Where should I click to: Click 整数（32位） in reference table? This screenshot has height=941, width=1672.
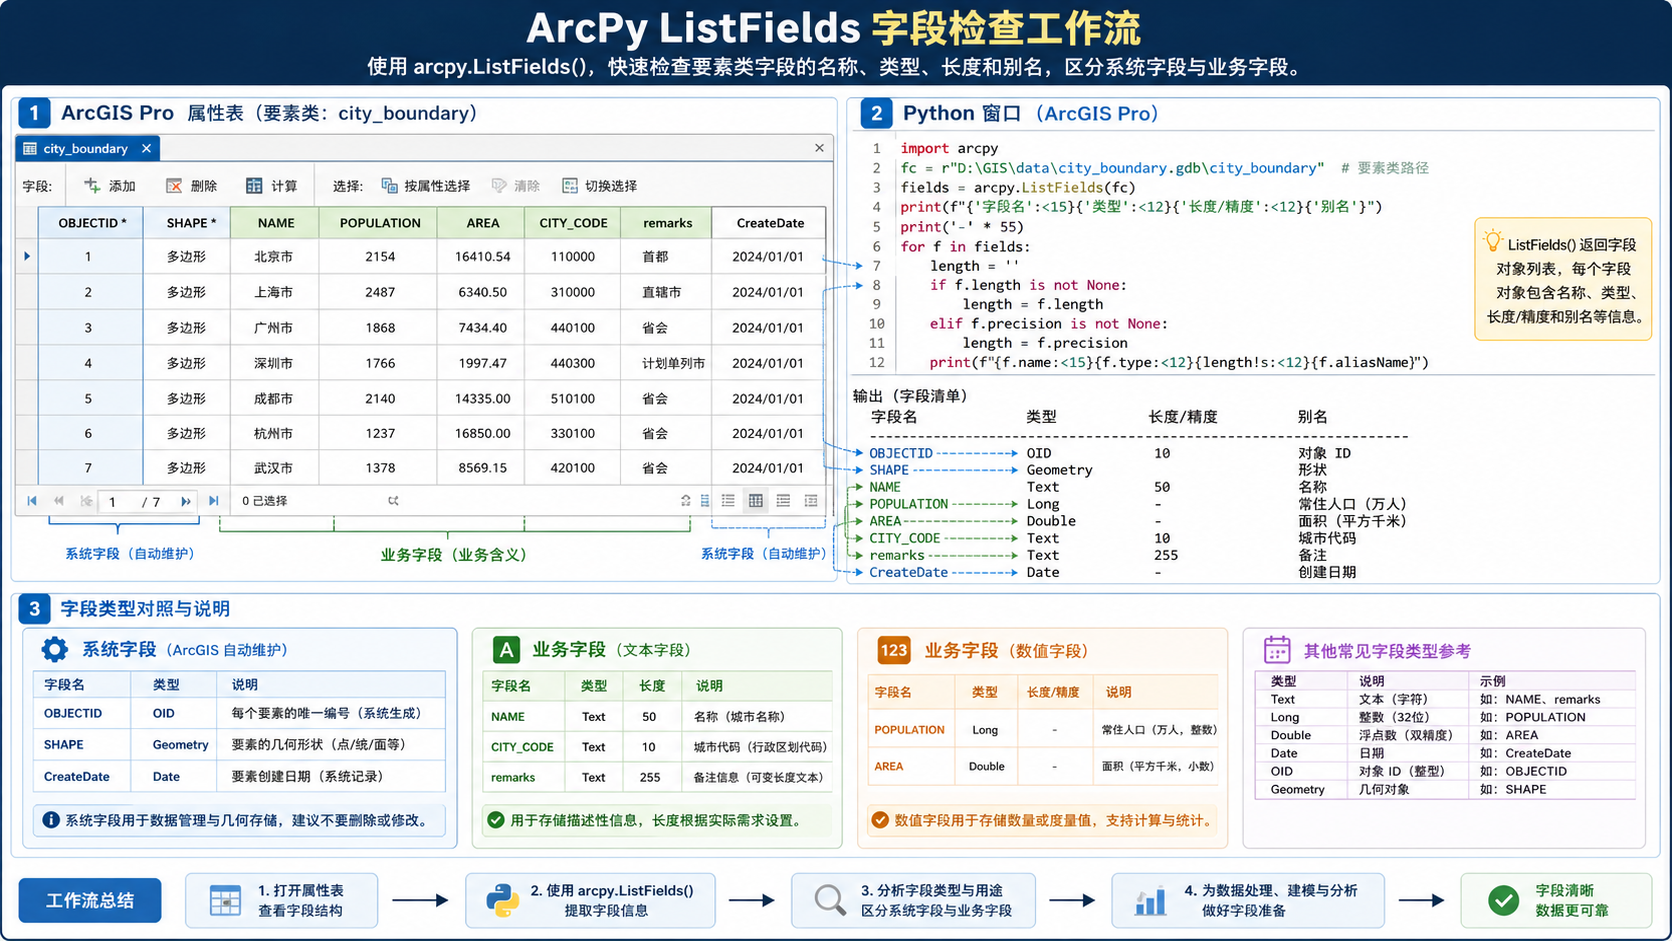(1394, 717)
